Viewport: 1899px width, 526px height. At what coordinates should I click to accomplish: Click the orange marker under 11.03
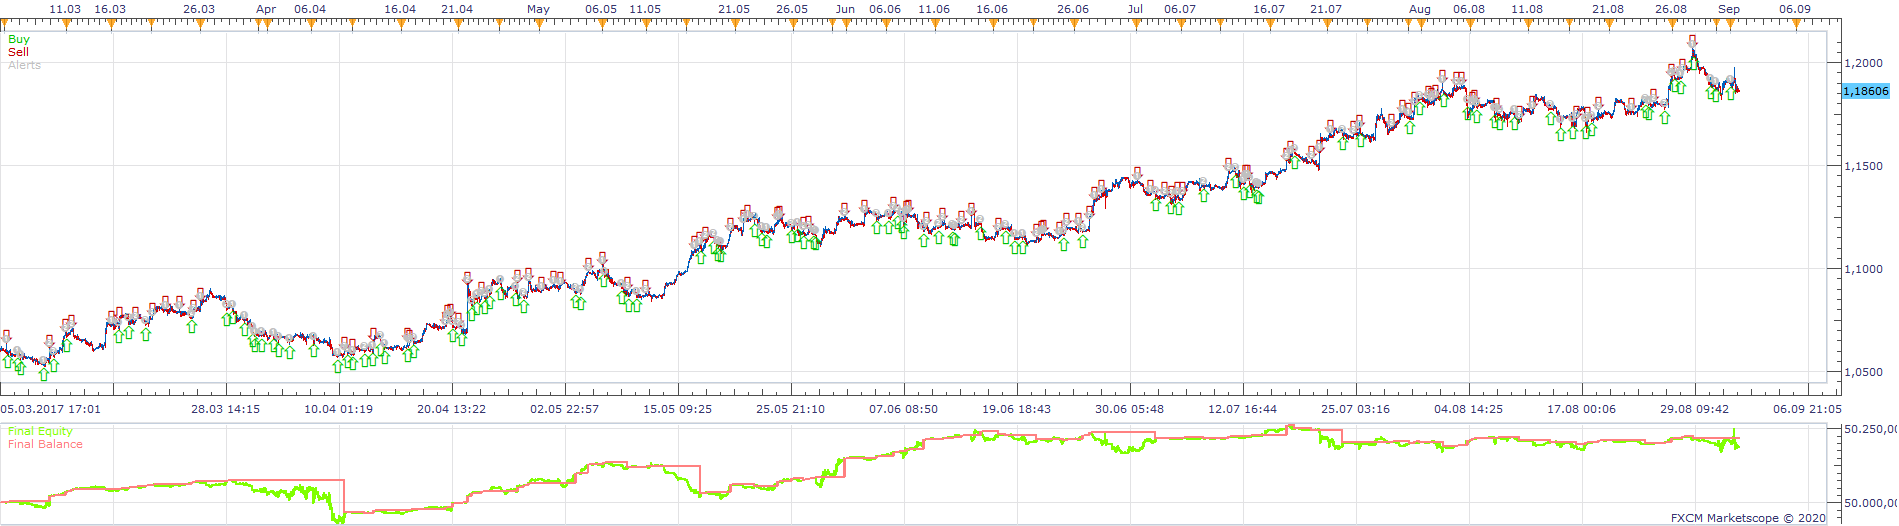(x=66, y=24)
